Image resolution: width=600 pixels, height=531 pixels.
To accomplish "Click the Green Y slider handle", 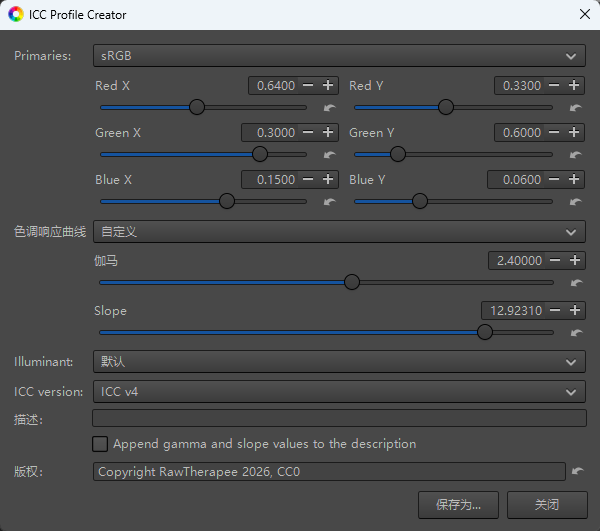I will (x=398, y=155).
